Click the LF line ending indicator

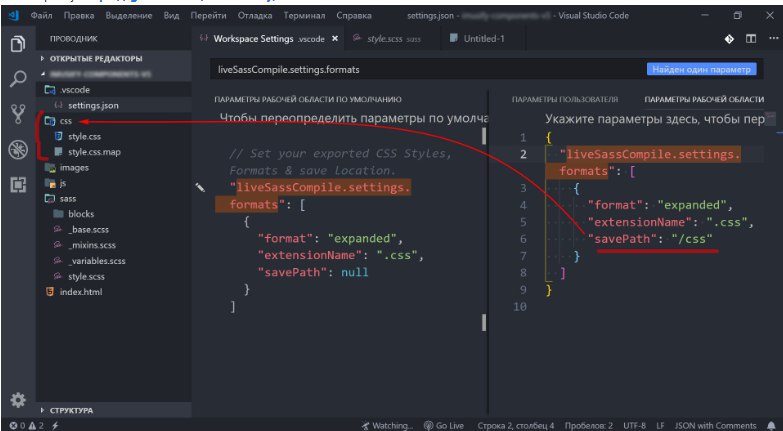click(x=660, y=426)
